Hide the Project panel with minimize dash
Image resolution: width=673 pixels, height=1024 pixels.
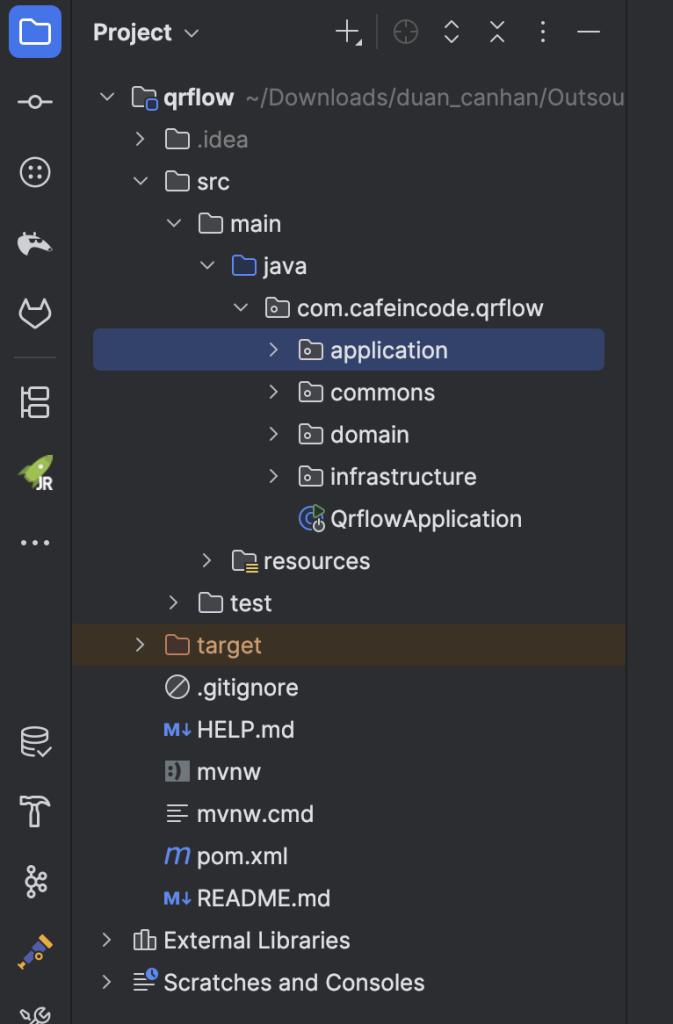click(589, 33)
